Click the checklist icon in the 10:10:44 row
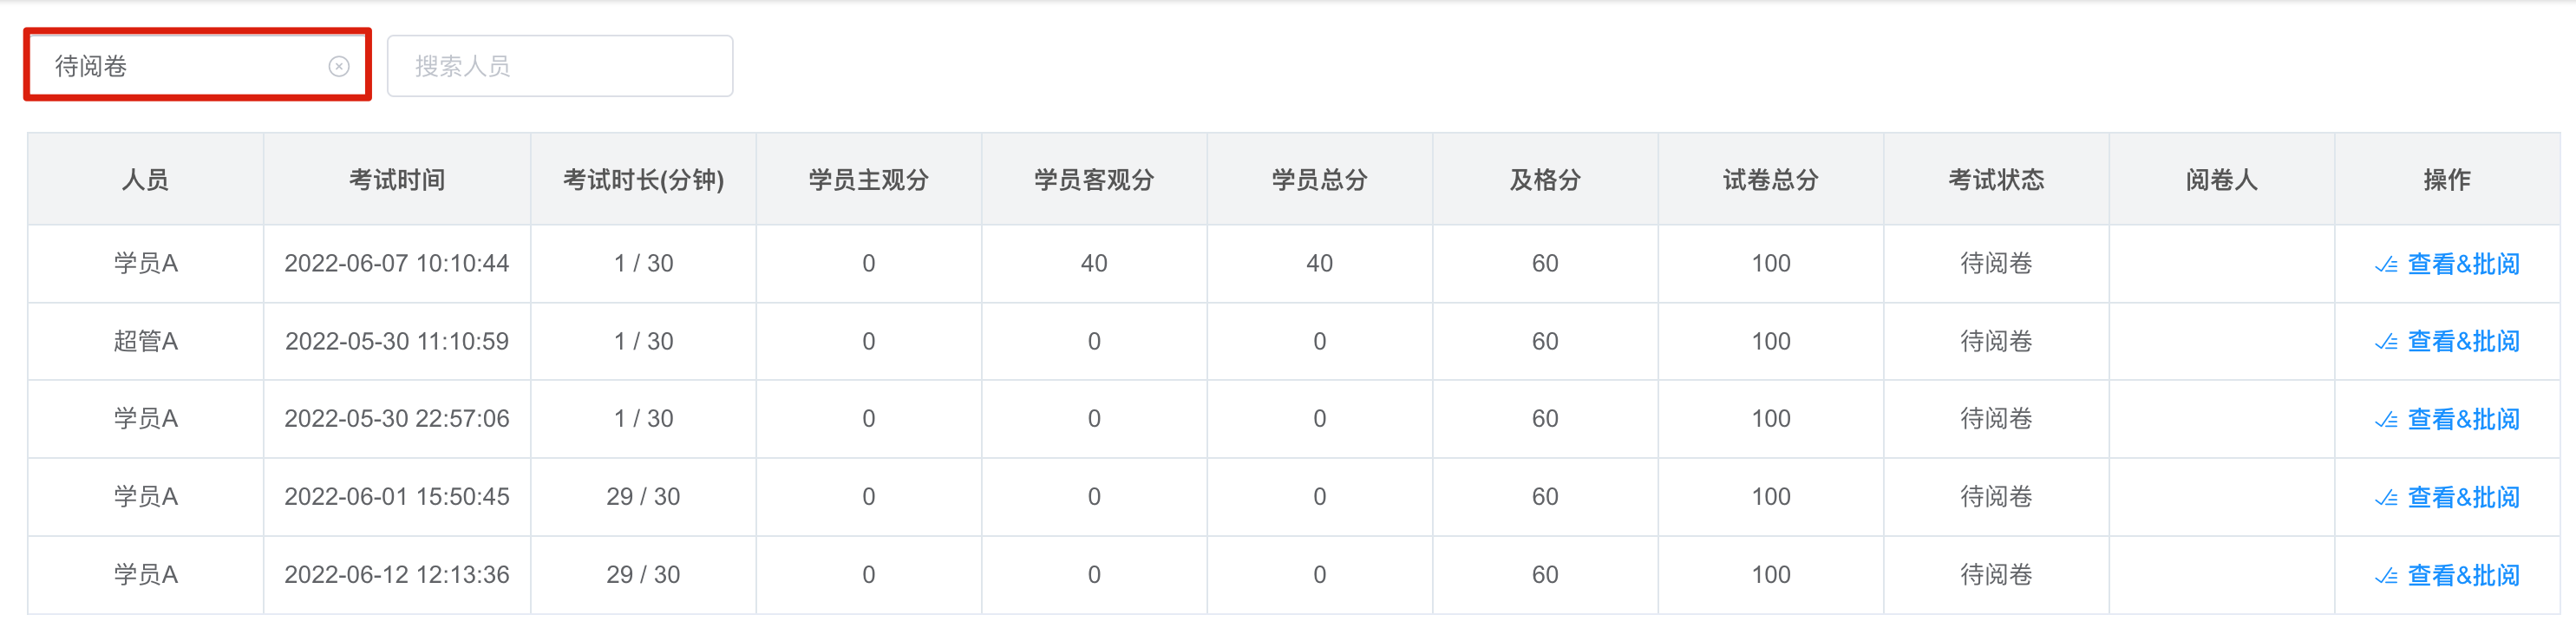 pyautogui.click(x=2386, y=265)
